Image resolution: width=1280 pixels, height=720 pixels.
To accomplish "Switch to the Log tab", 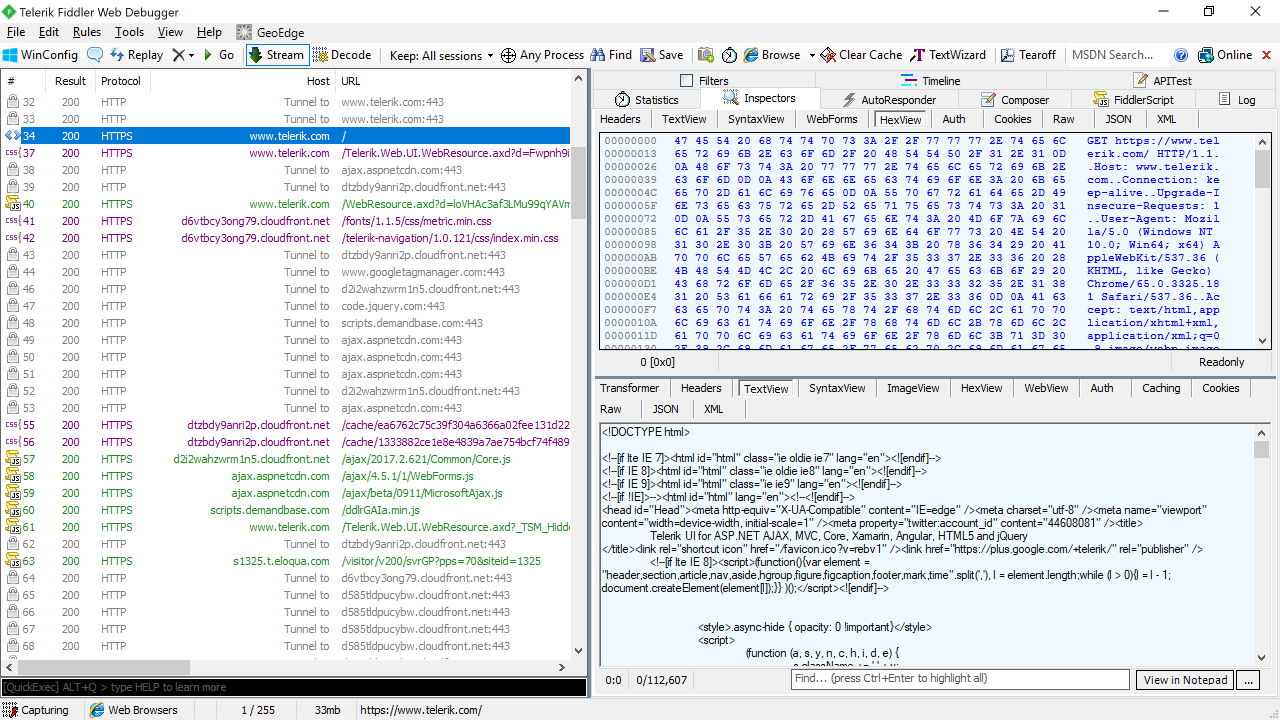I will [1236, 100].
